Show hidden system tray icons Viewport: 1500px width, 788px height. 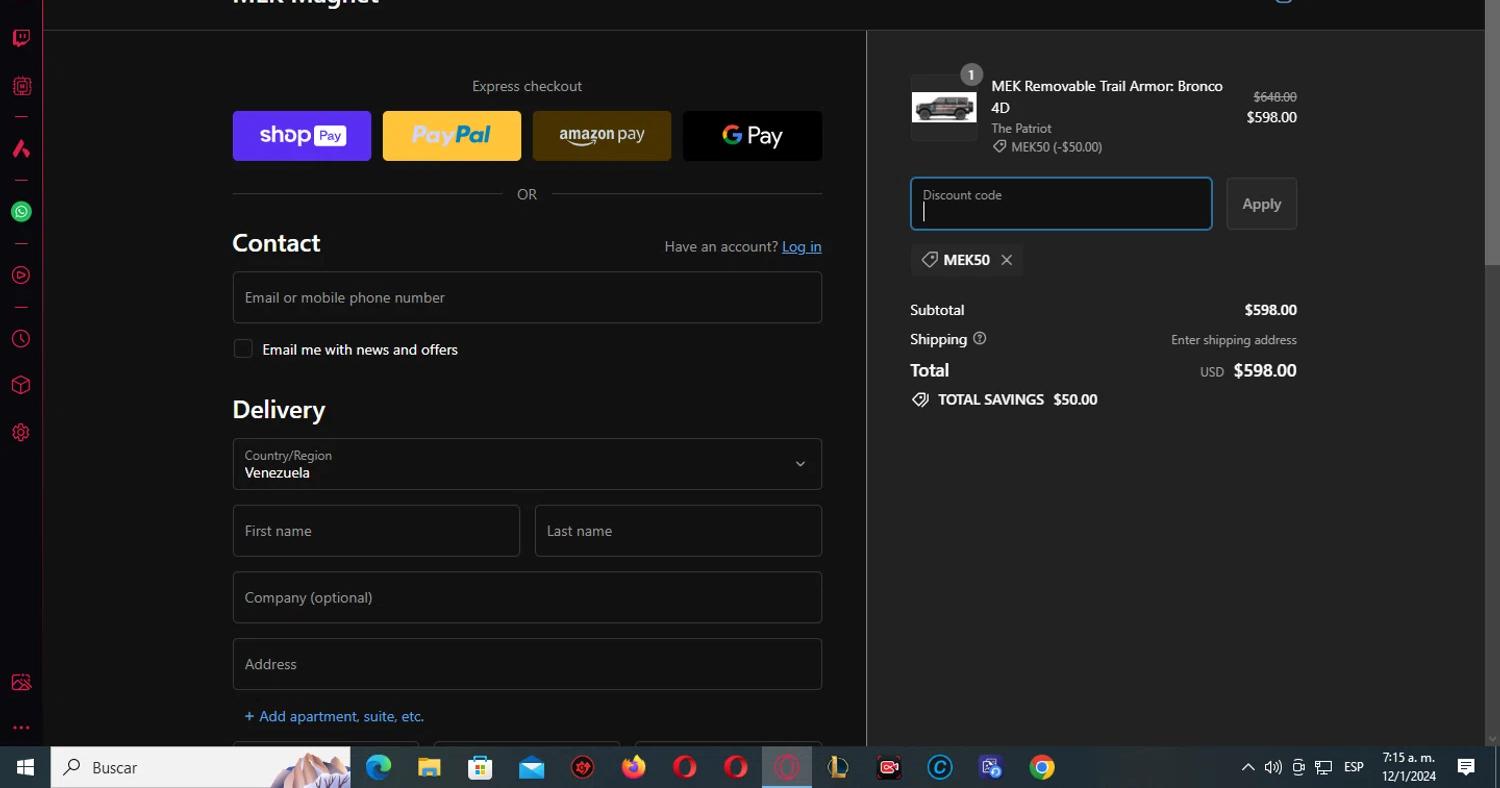[1248, 767]
